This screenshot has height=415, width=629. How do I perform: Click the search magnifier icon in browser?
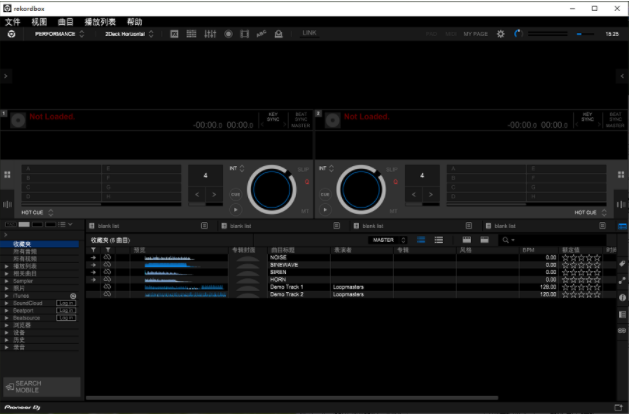click(x=507, y=240)
